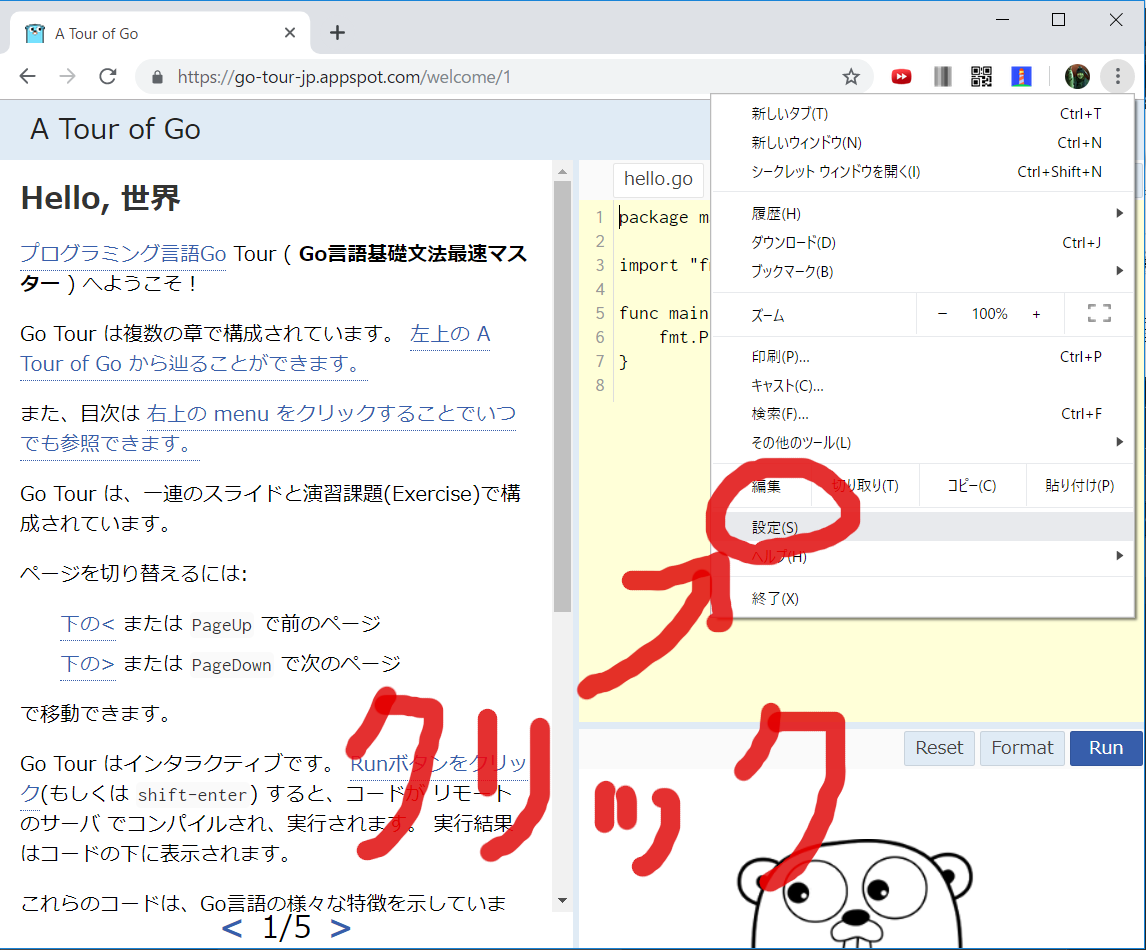Click the gray striped barcode extension icon
The width and height of the screenshot is (1146, 950).
click(x=943, y=77)
